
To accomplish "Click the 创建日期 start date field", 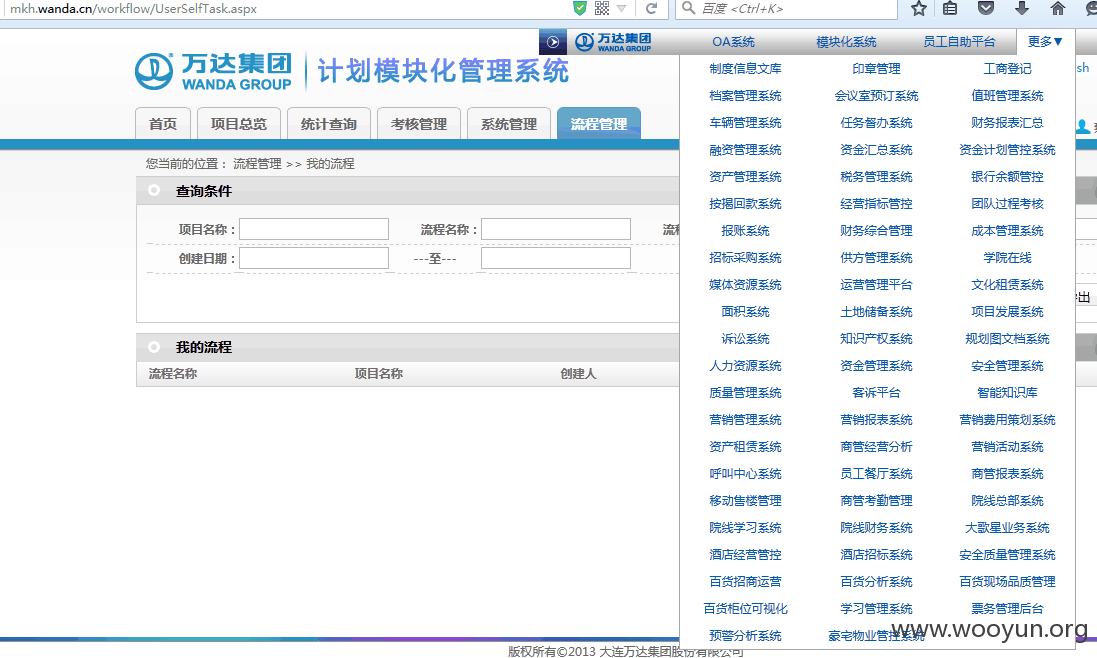I will tap(314, 258).
